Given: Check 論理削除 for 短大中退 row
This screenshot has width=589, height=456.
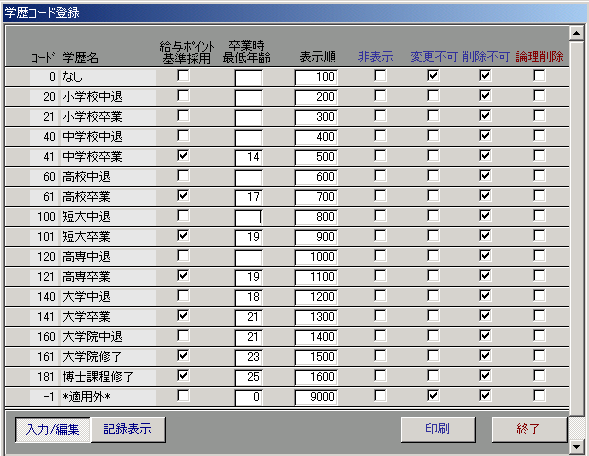Looking at the screenshot, I should coord(539,216).
